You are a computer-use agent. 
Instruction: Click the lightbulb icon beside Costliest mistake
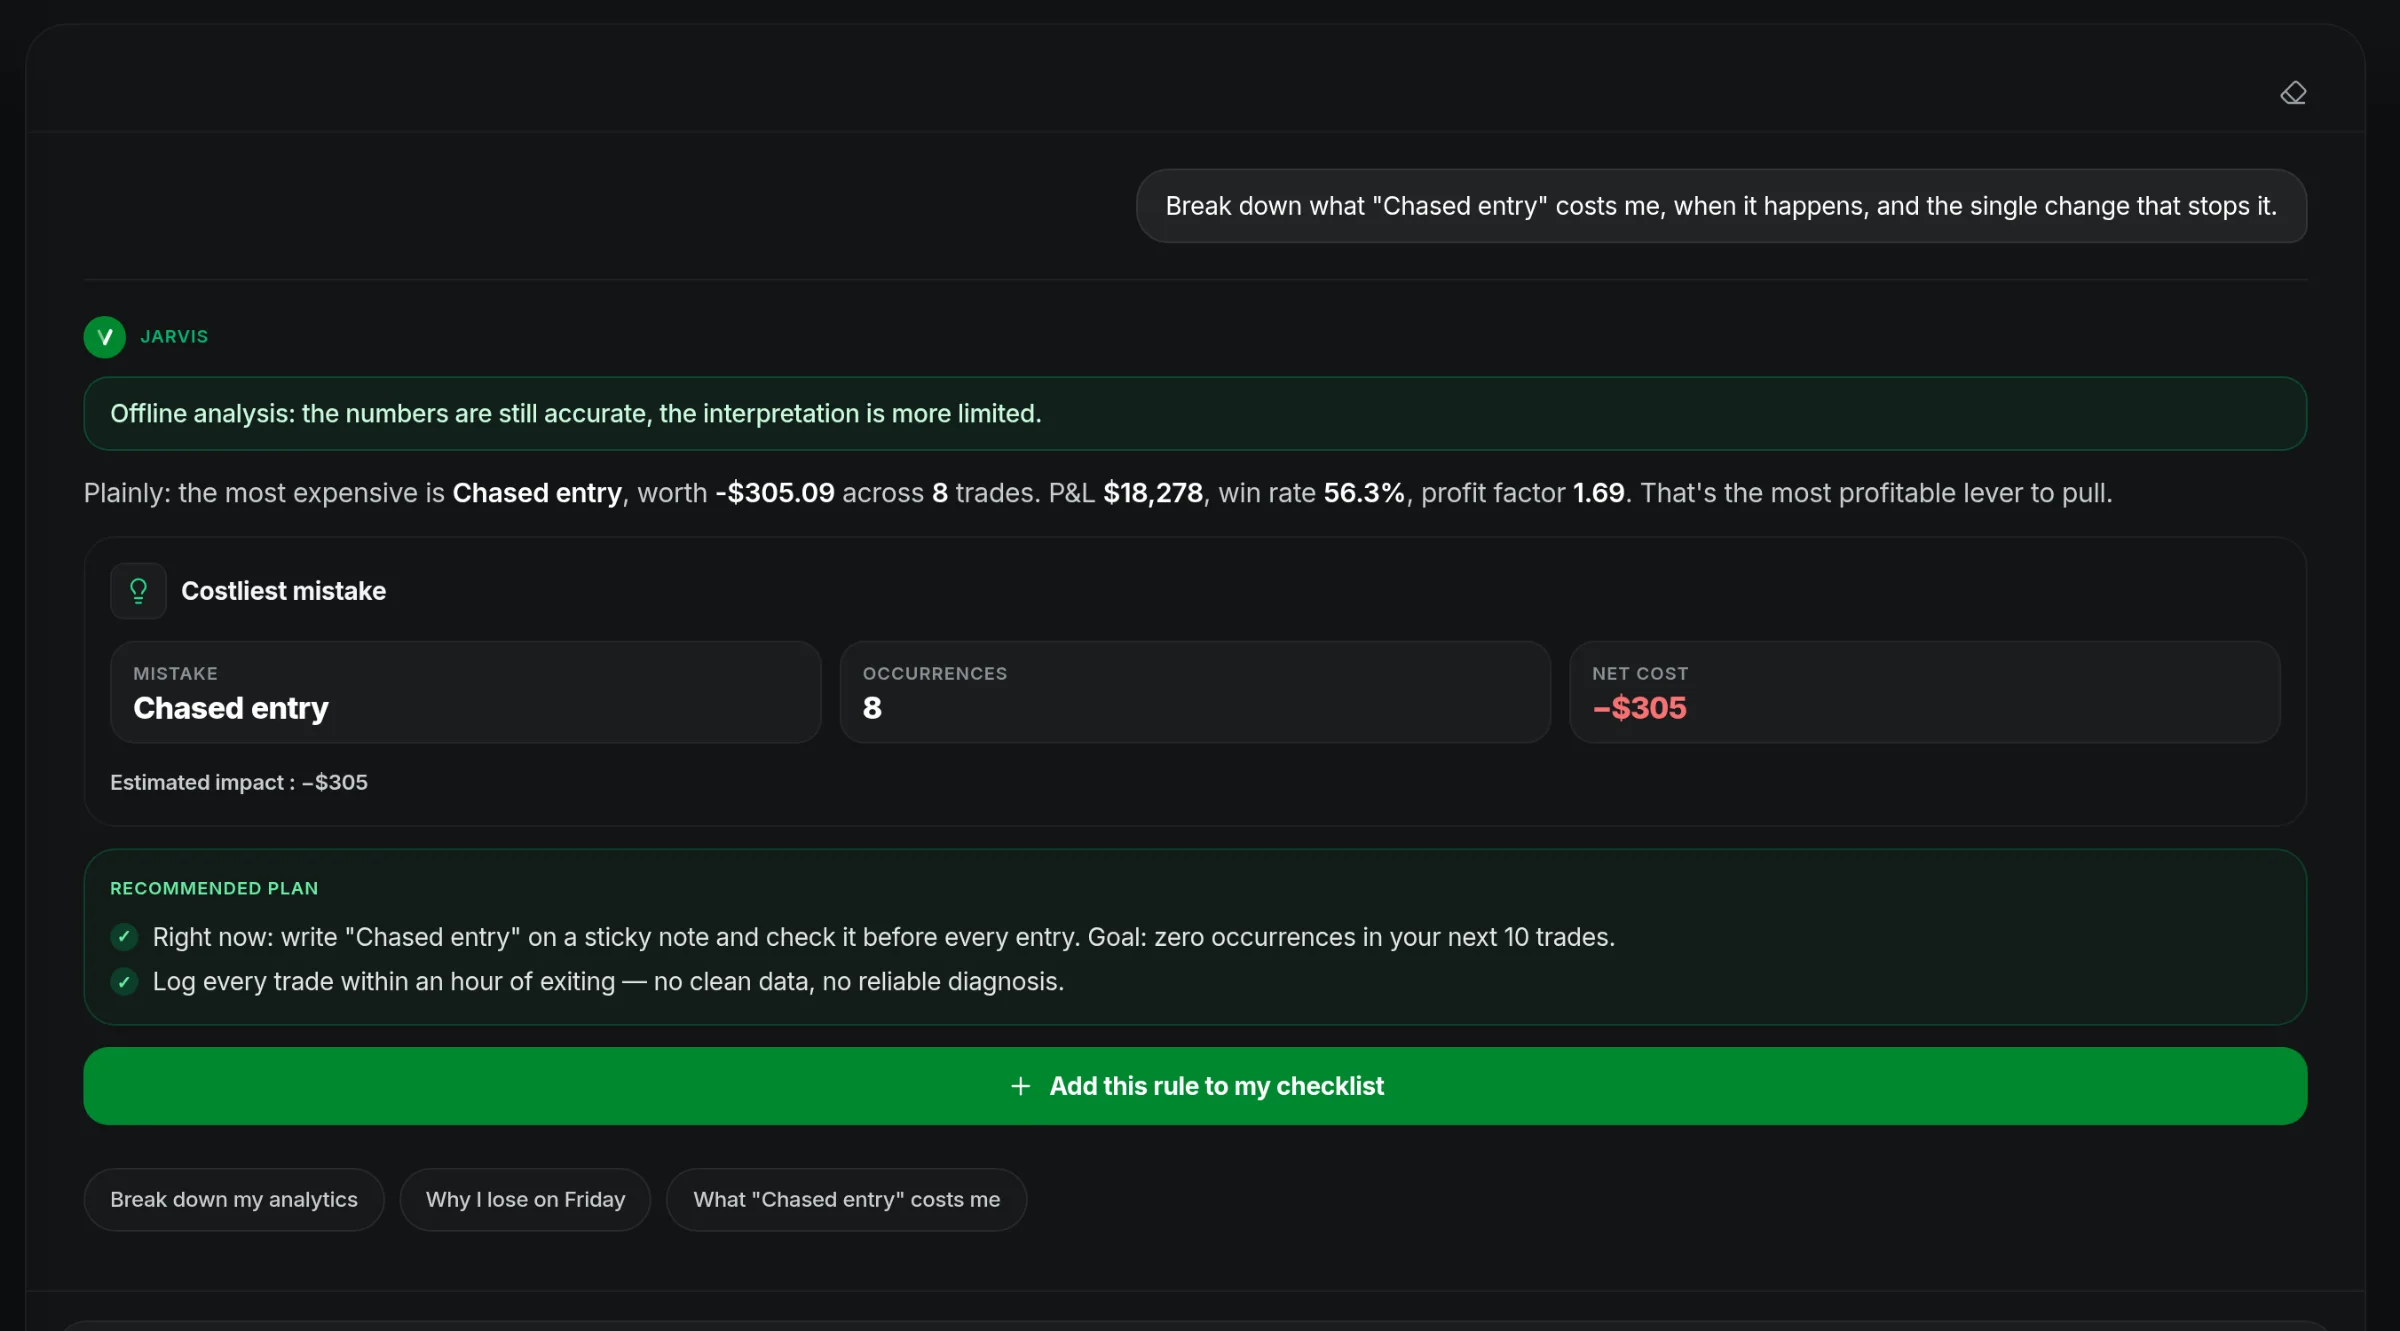pos(138,591)
